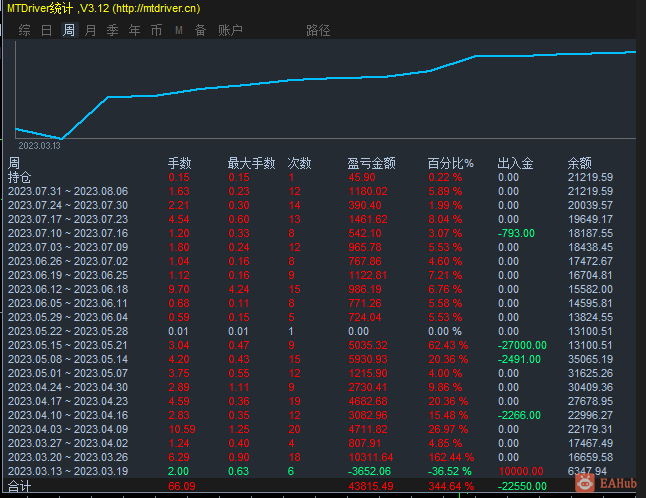
Task: Select week row 2023.06.12 ~ 2023.06.18
Action: (x=310, y=290)
